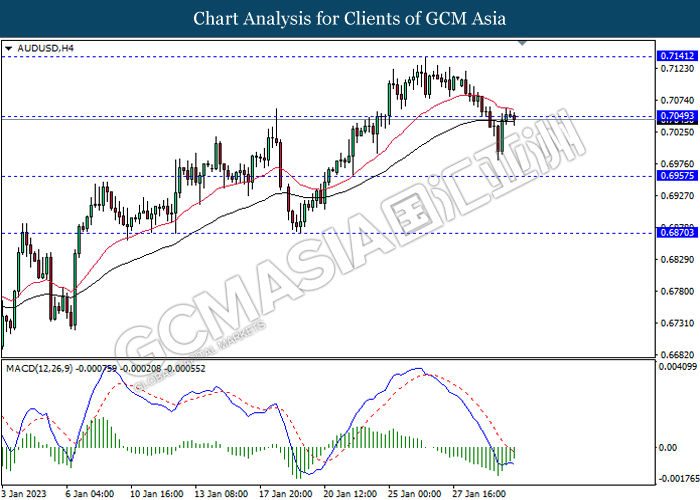Select the 0.68703 price level label

[x=677, y=233]
